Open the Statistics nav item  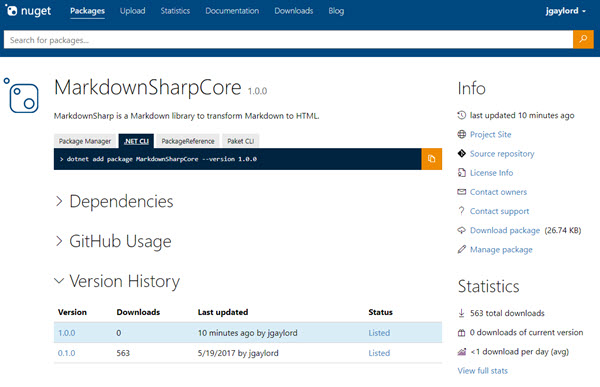[x=175, y=11]
